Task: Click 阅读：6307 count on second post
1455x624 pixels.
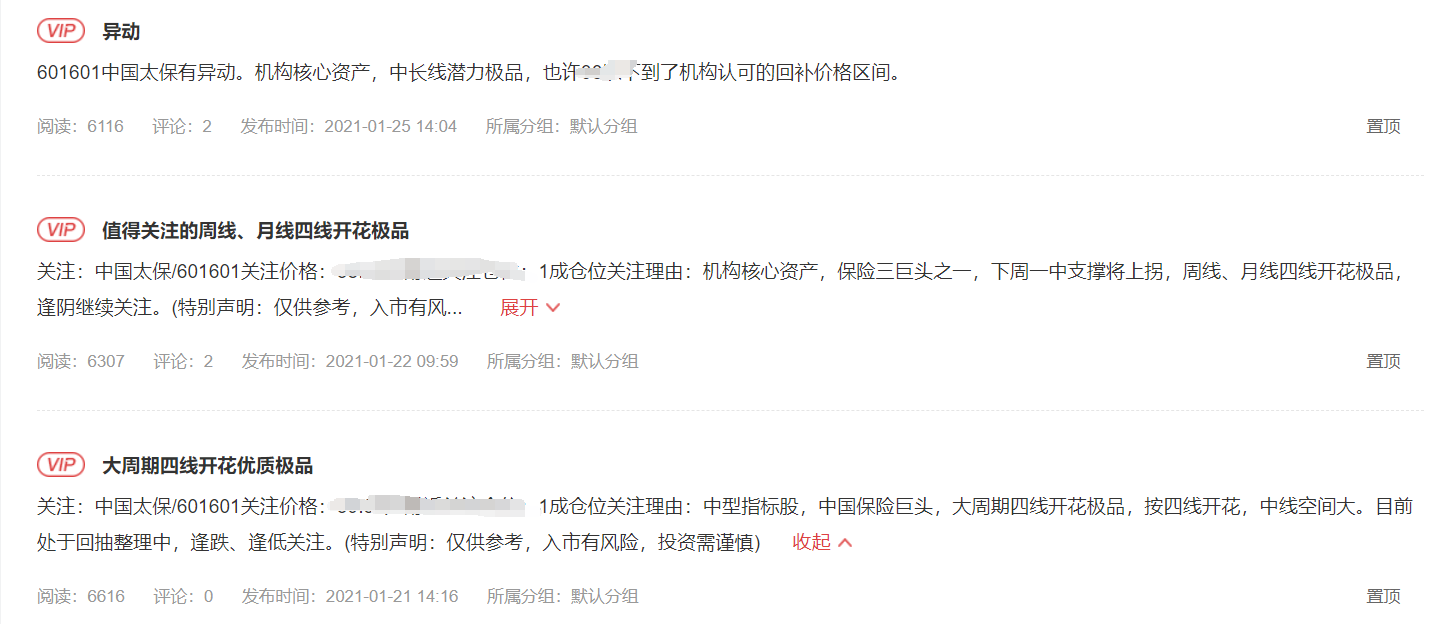Action: tap(81, 361)
